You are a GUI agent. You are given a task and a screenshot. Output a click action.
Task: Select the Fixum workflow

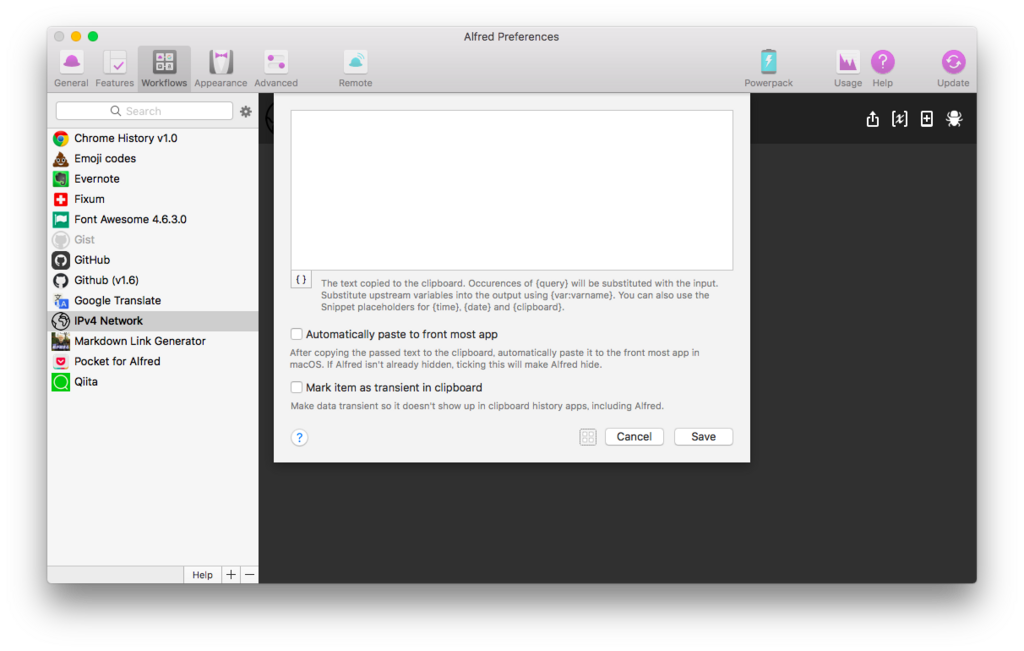[x=153, y=199]
